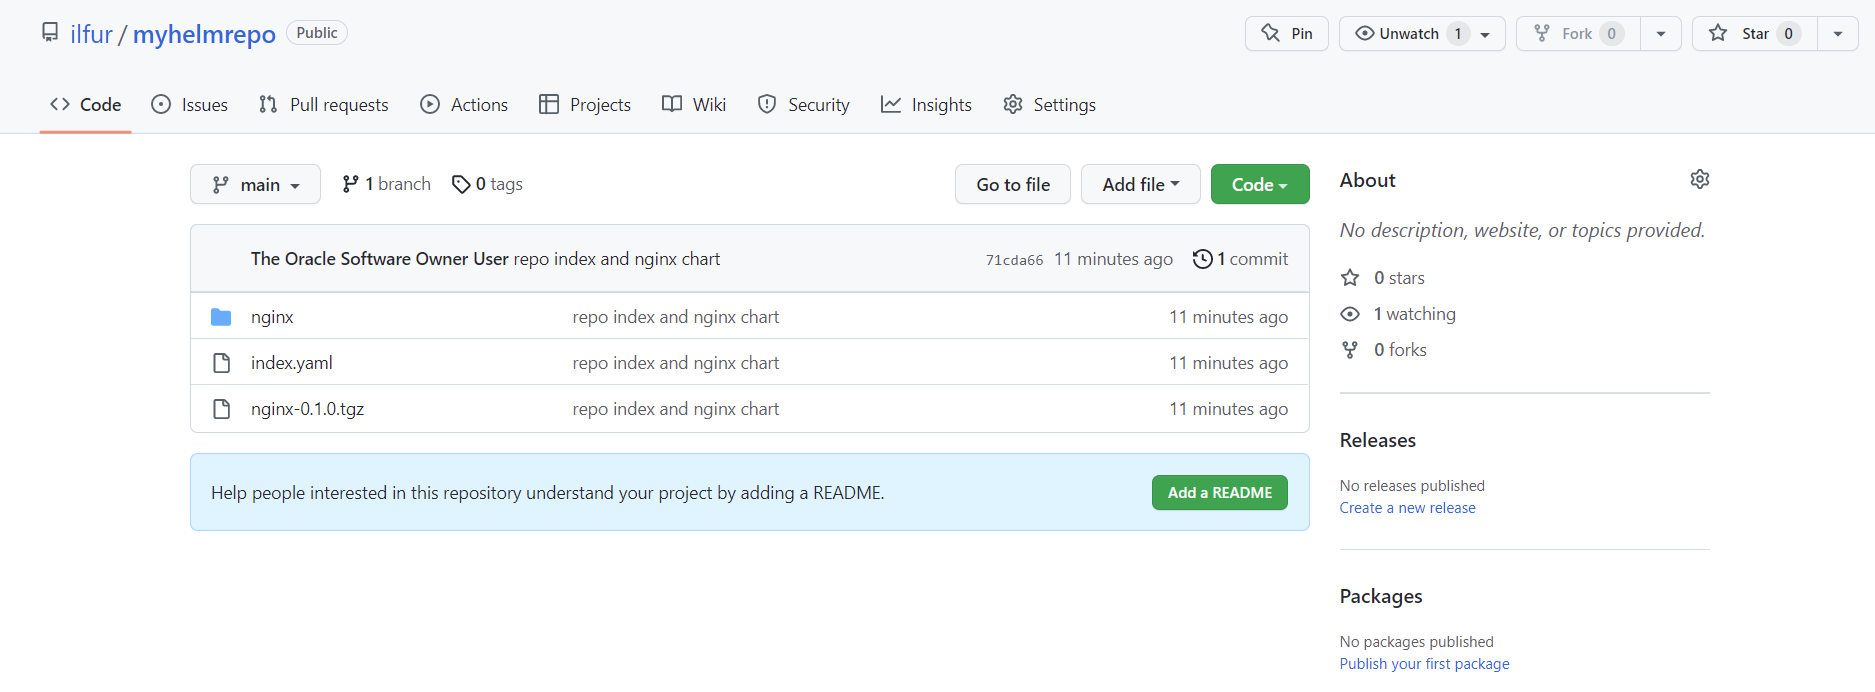This screenshot has height=692, width=1875.
Task: Open repository Settings tab
Action: [x=1050, y=104]
